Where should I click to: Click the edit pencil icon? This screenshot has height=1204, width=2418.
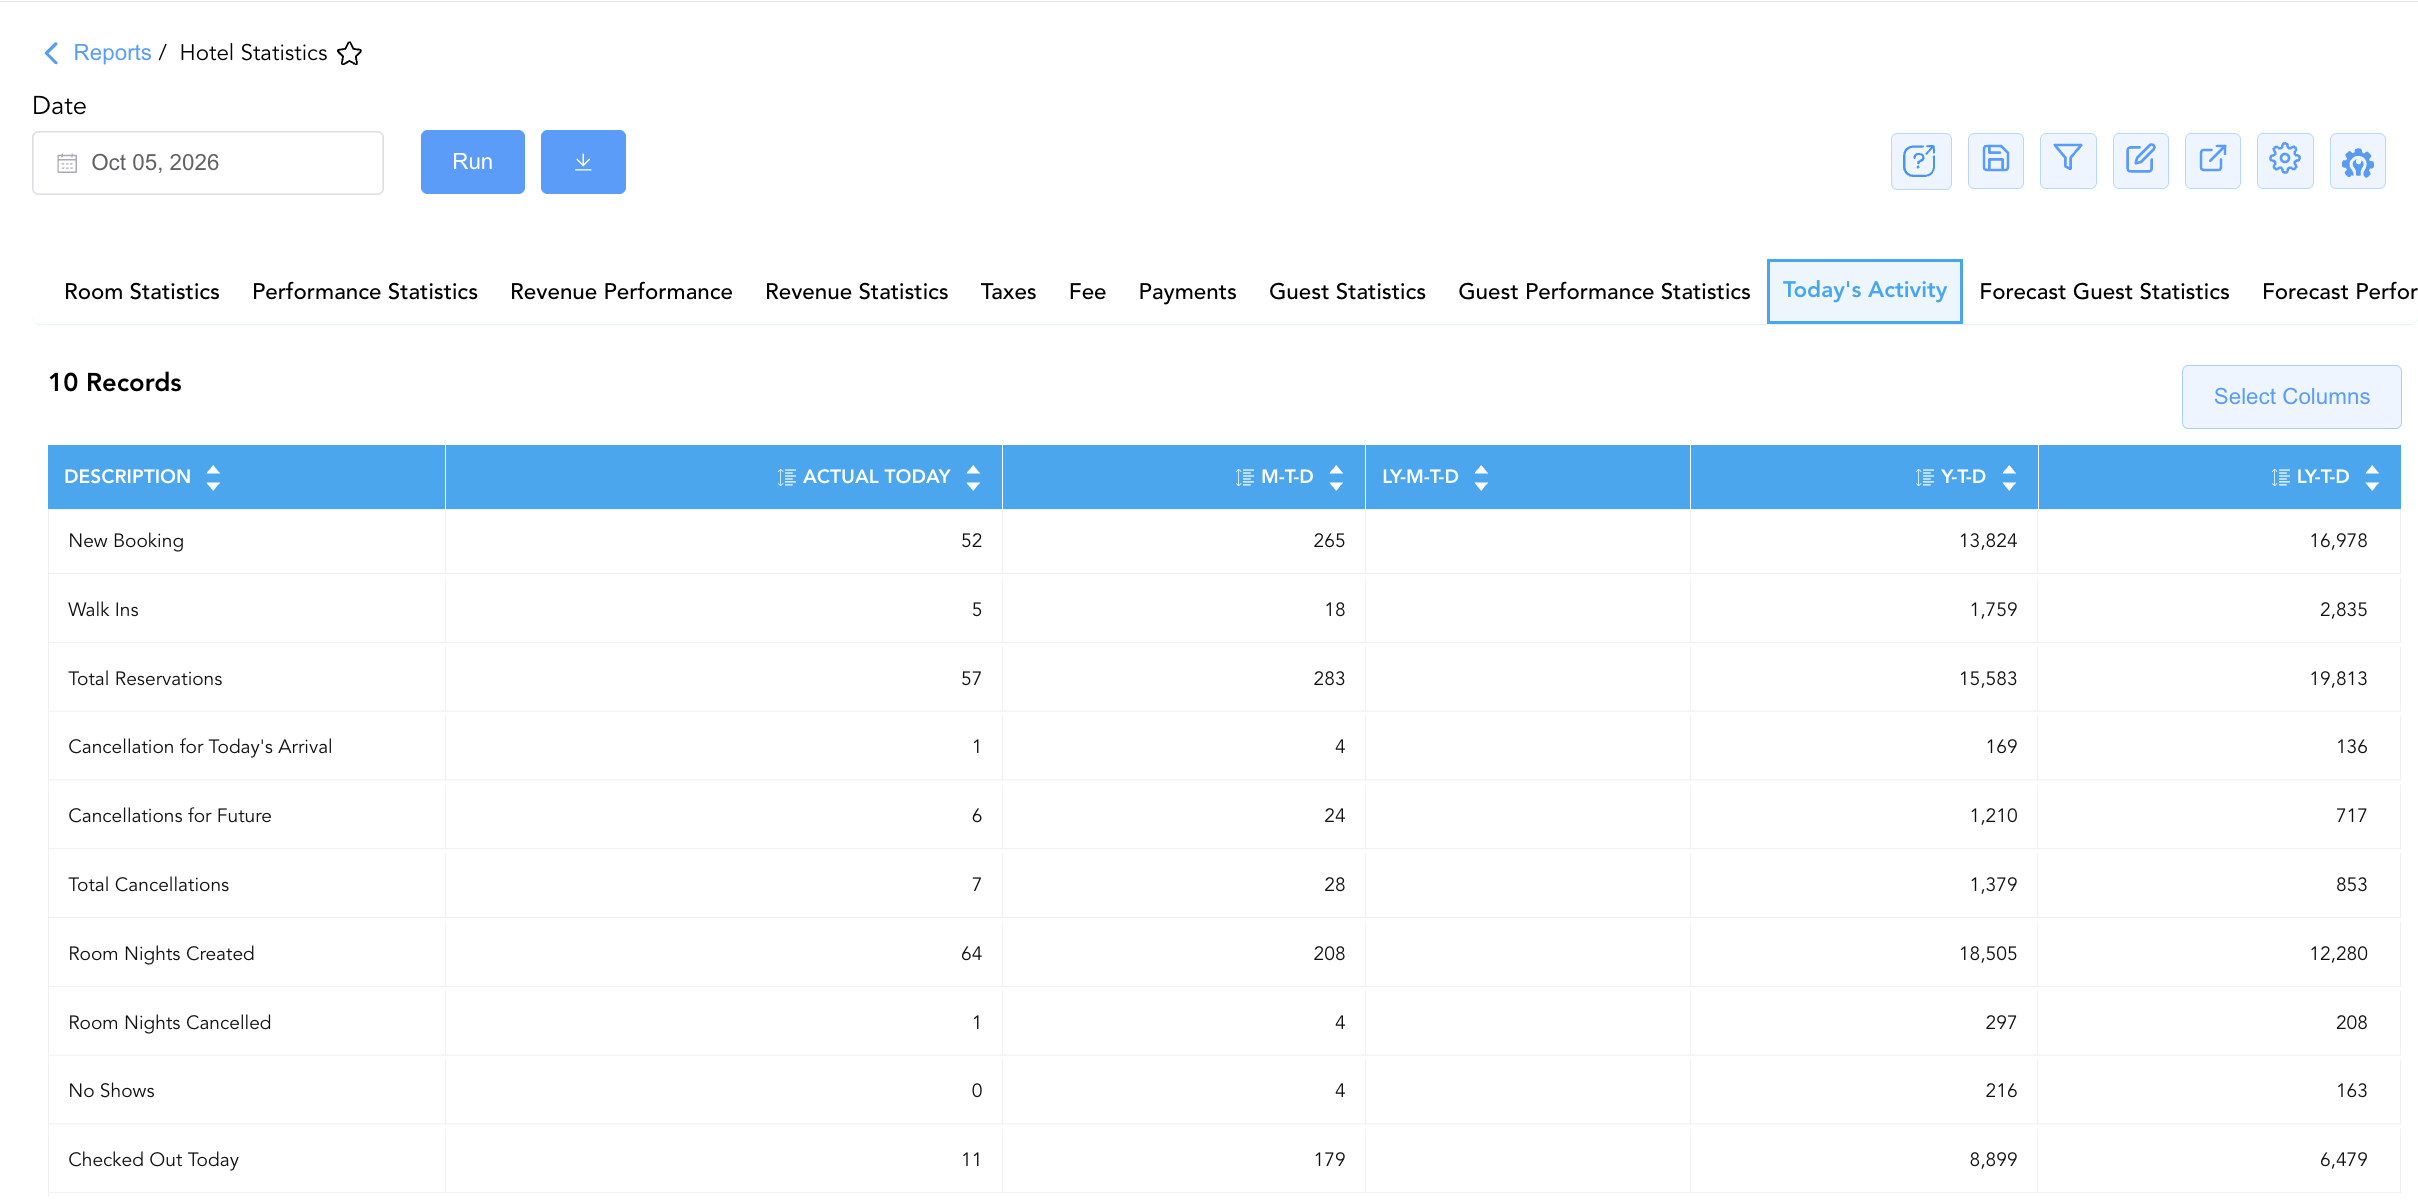click(2140, 161)
